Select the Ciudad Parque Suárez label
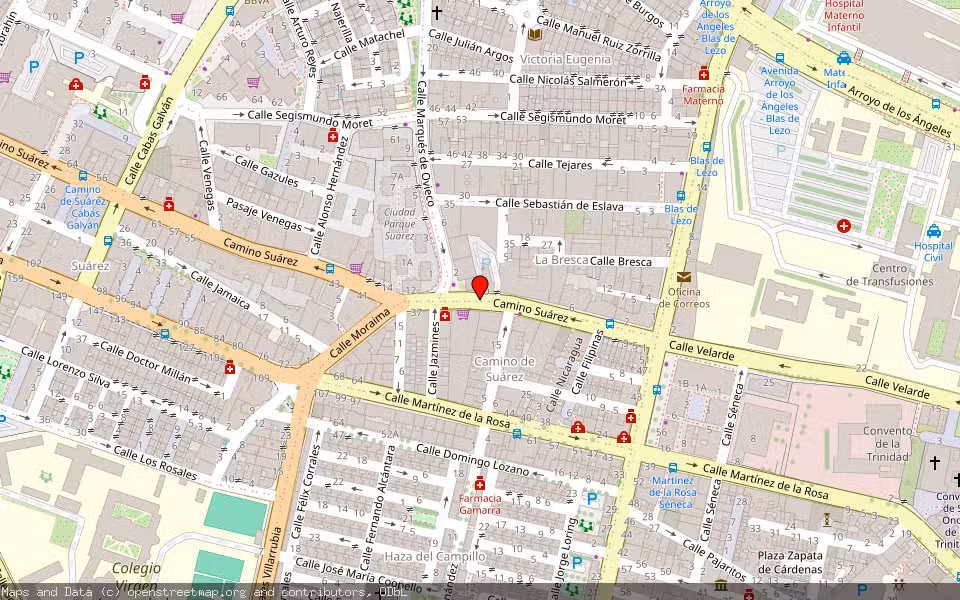The width and height of the screenshot is (960, 600). coord(400,223)
